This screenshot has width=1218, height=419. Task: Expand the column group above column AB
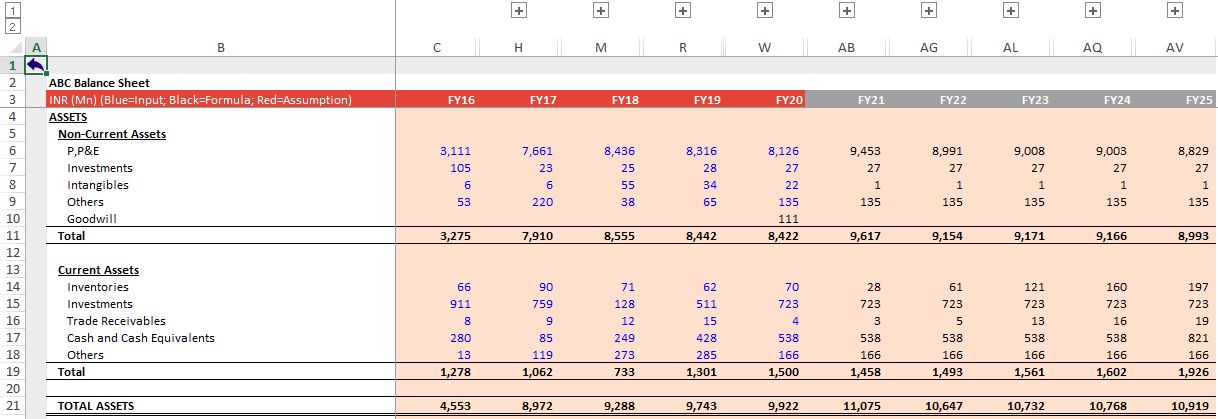pos(846,10)
